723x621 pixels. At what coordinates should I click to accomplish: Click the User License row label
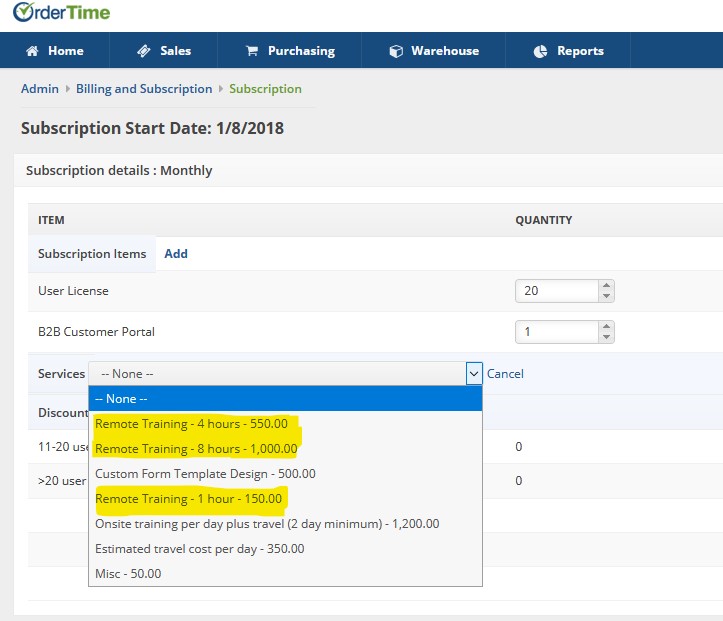click(x=73, y=291)
